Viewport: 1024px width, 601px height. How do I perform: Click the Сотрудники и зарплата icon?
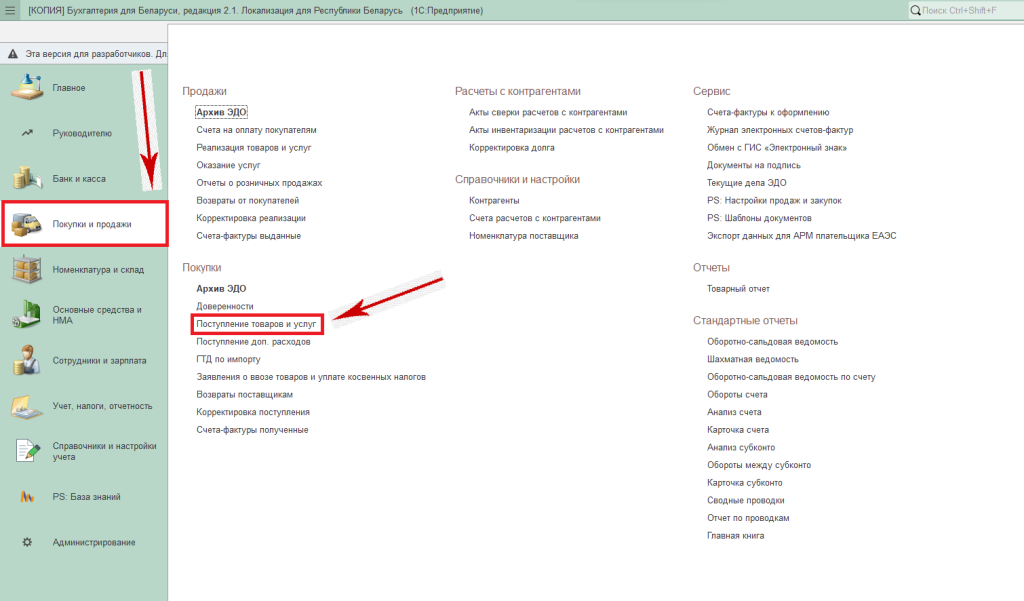click(27, 361)
